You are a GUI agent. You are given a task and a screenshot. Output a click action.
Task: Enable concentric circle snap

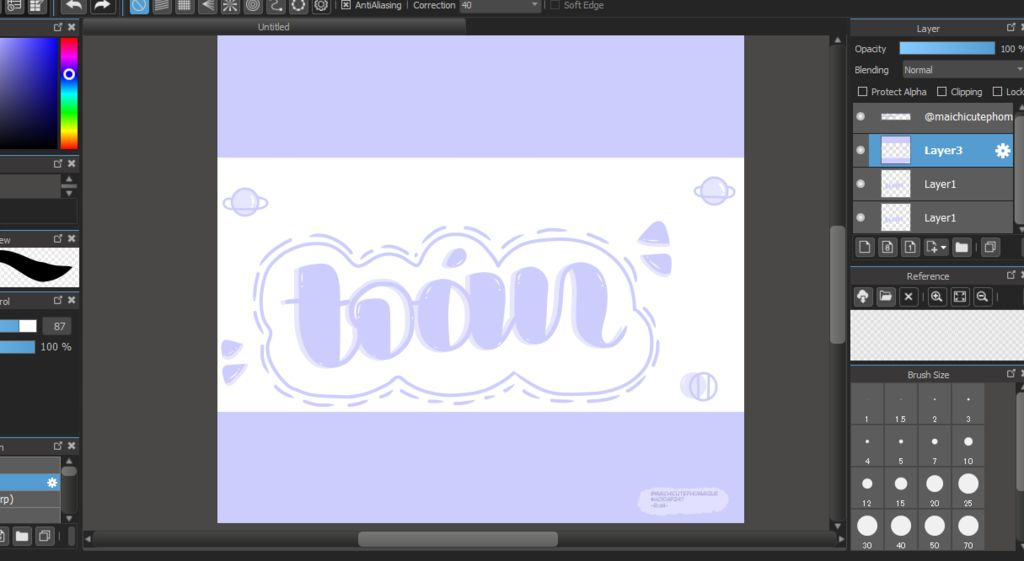click(253, 6)
